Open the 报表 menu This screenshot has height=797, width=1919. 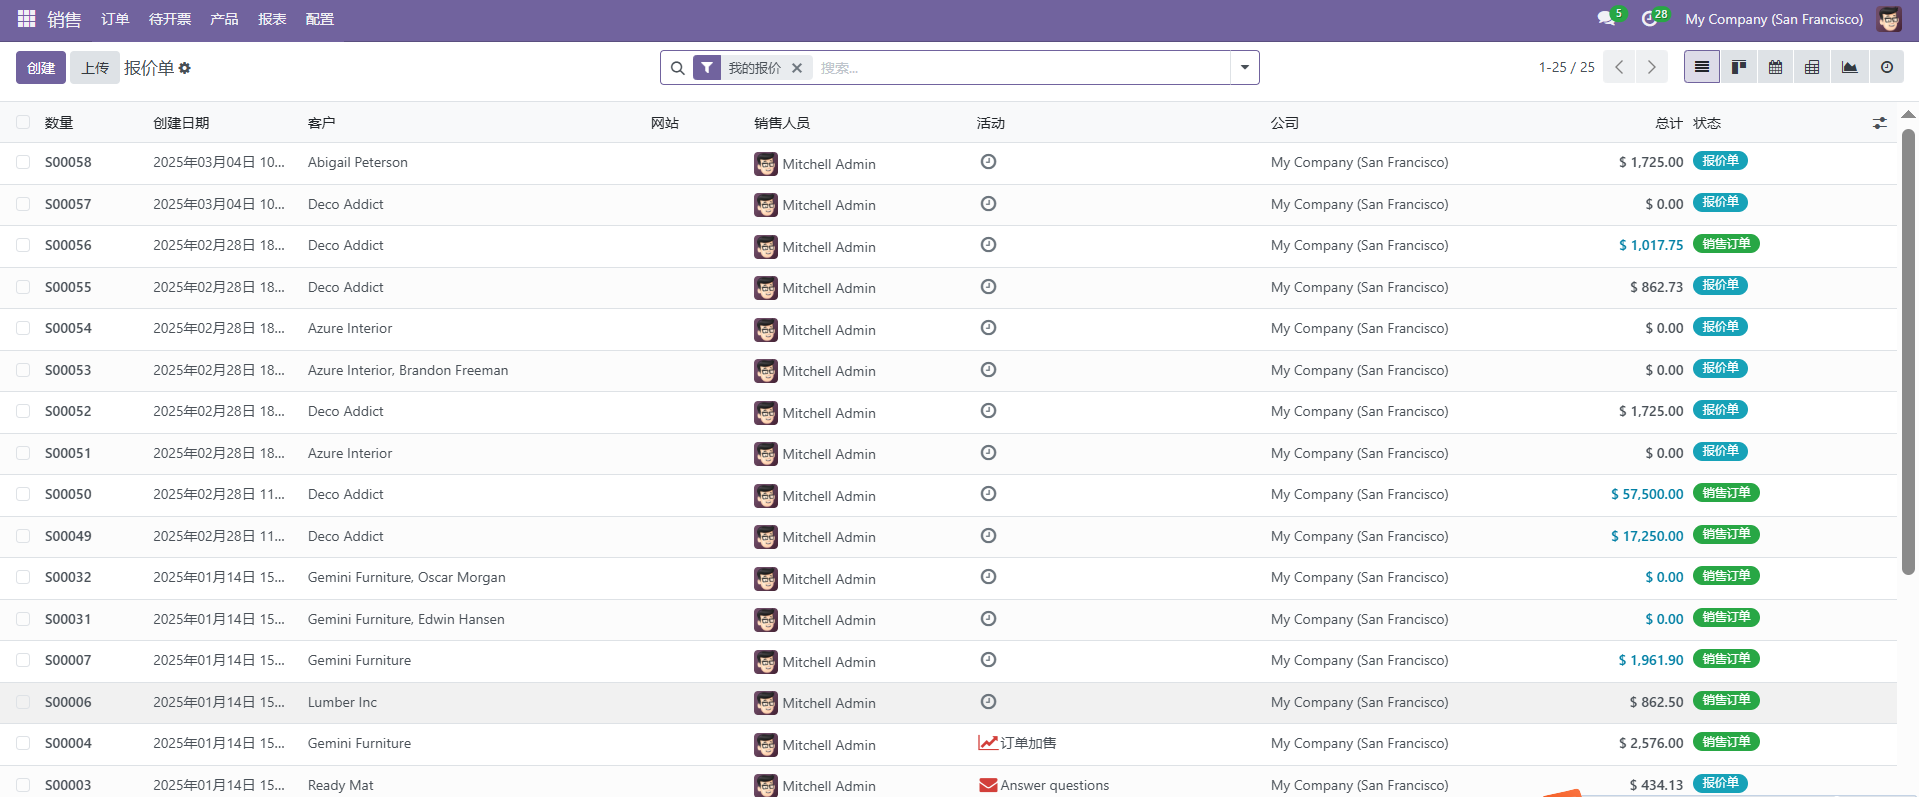click(x=272, y=19)
